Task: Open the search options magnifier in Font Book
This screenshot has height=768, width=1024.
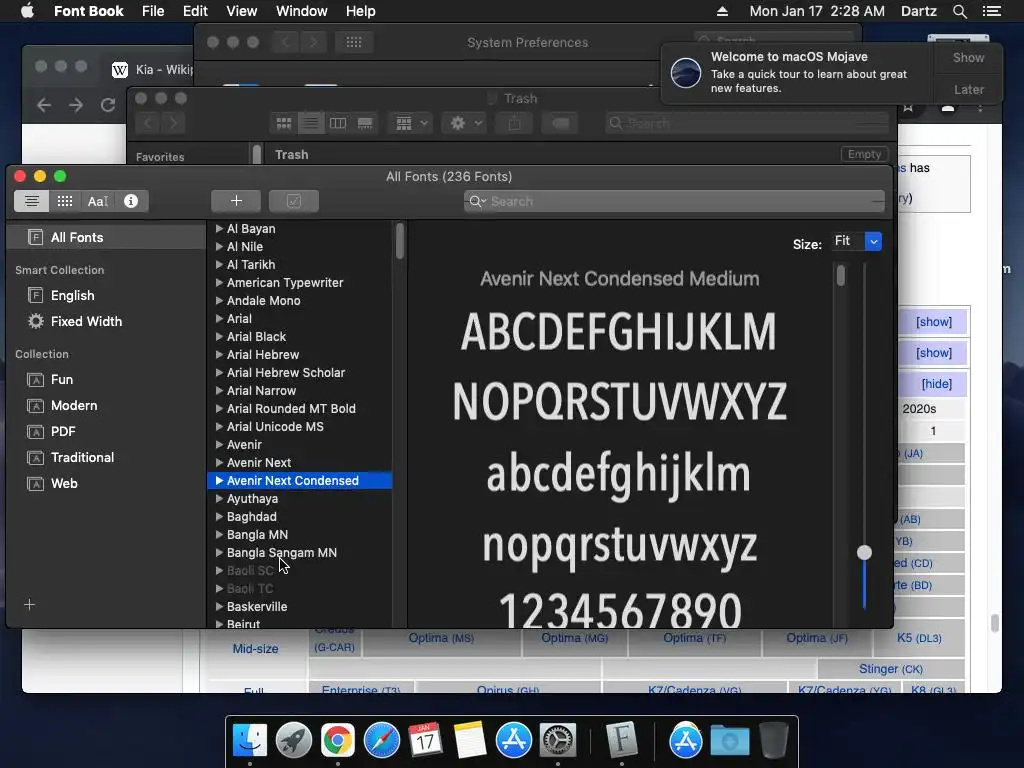Action: pos(477,202)
